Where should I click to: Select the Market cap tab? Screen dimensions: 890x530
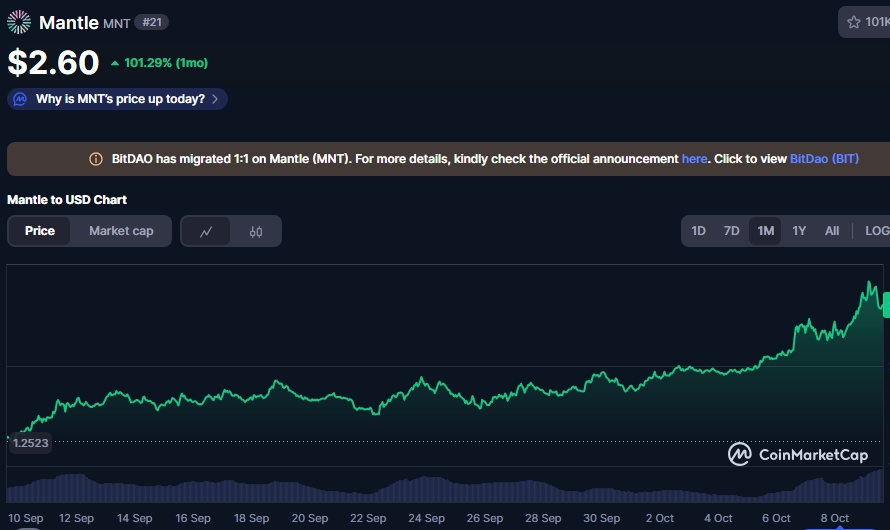(x=121, y=231)
